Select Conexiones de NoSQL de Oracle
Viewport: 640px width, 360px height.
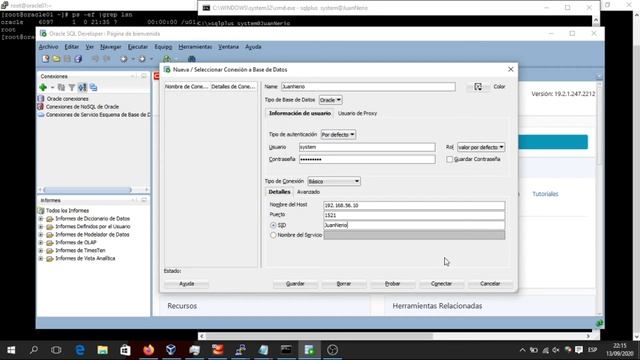click(x=82, y=107)
